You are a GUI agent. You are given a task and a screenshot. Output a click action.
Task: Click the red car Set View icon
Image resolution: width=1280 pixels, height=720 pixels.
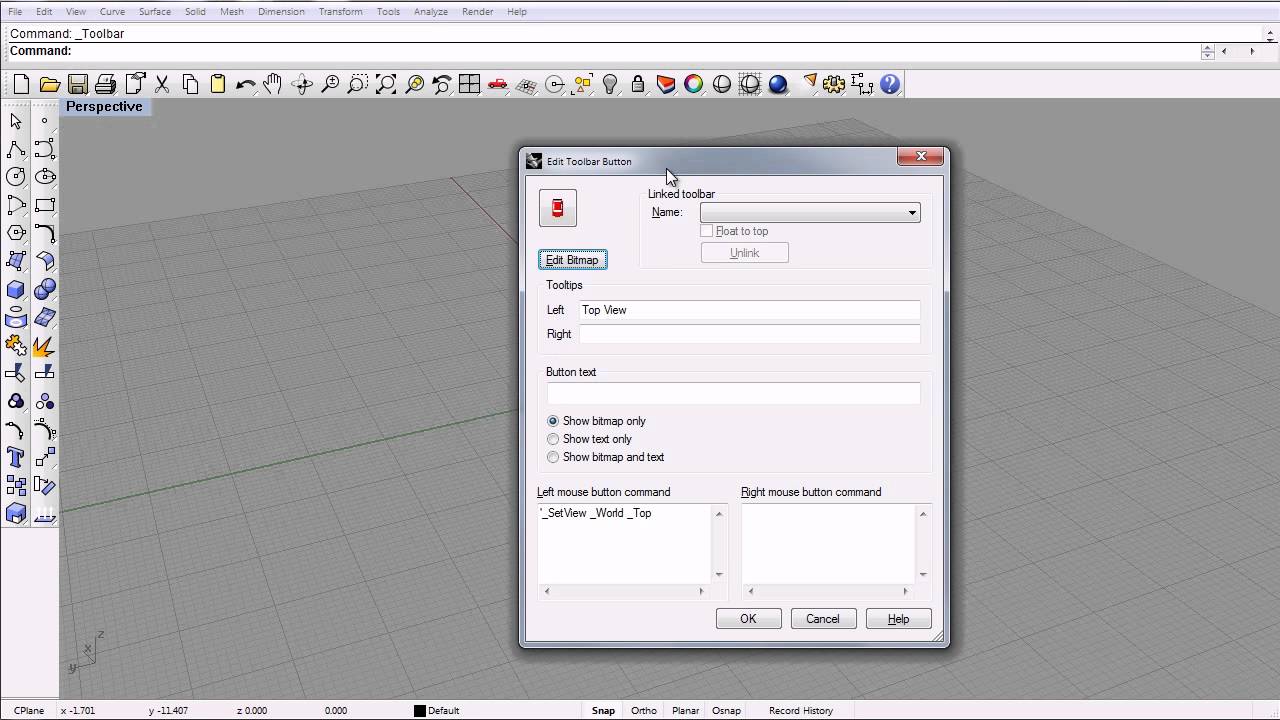tap(497, 85)
